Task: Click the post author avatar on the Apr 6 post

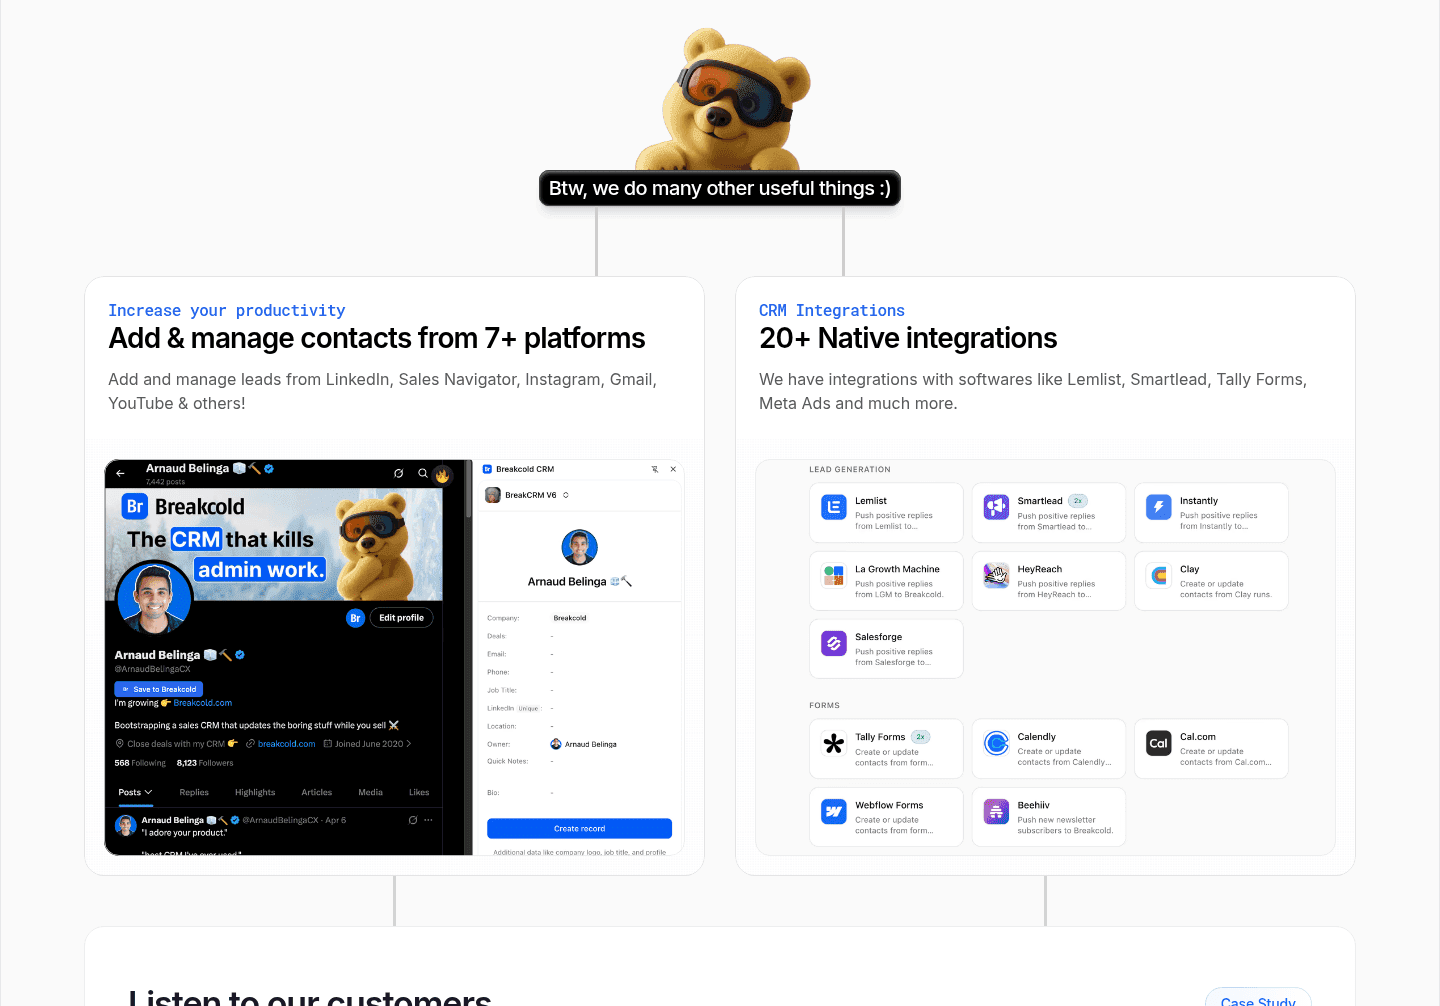Action: pos(126,825)
